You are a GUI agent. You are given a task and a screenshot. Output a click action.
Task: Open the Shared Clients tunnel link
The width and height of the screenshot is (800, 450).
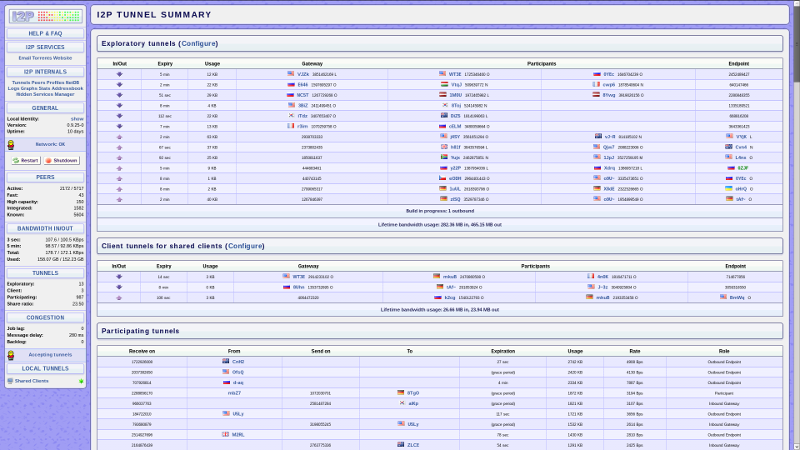click(x=32, y=381)
